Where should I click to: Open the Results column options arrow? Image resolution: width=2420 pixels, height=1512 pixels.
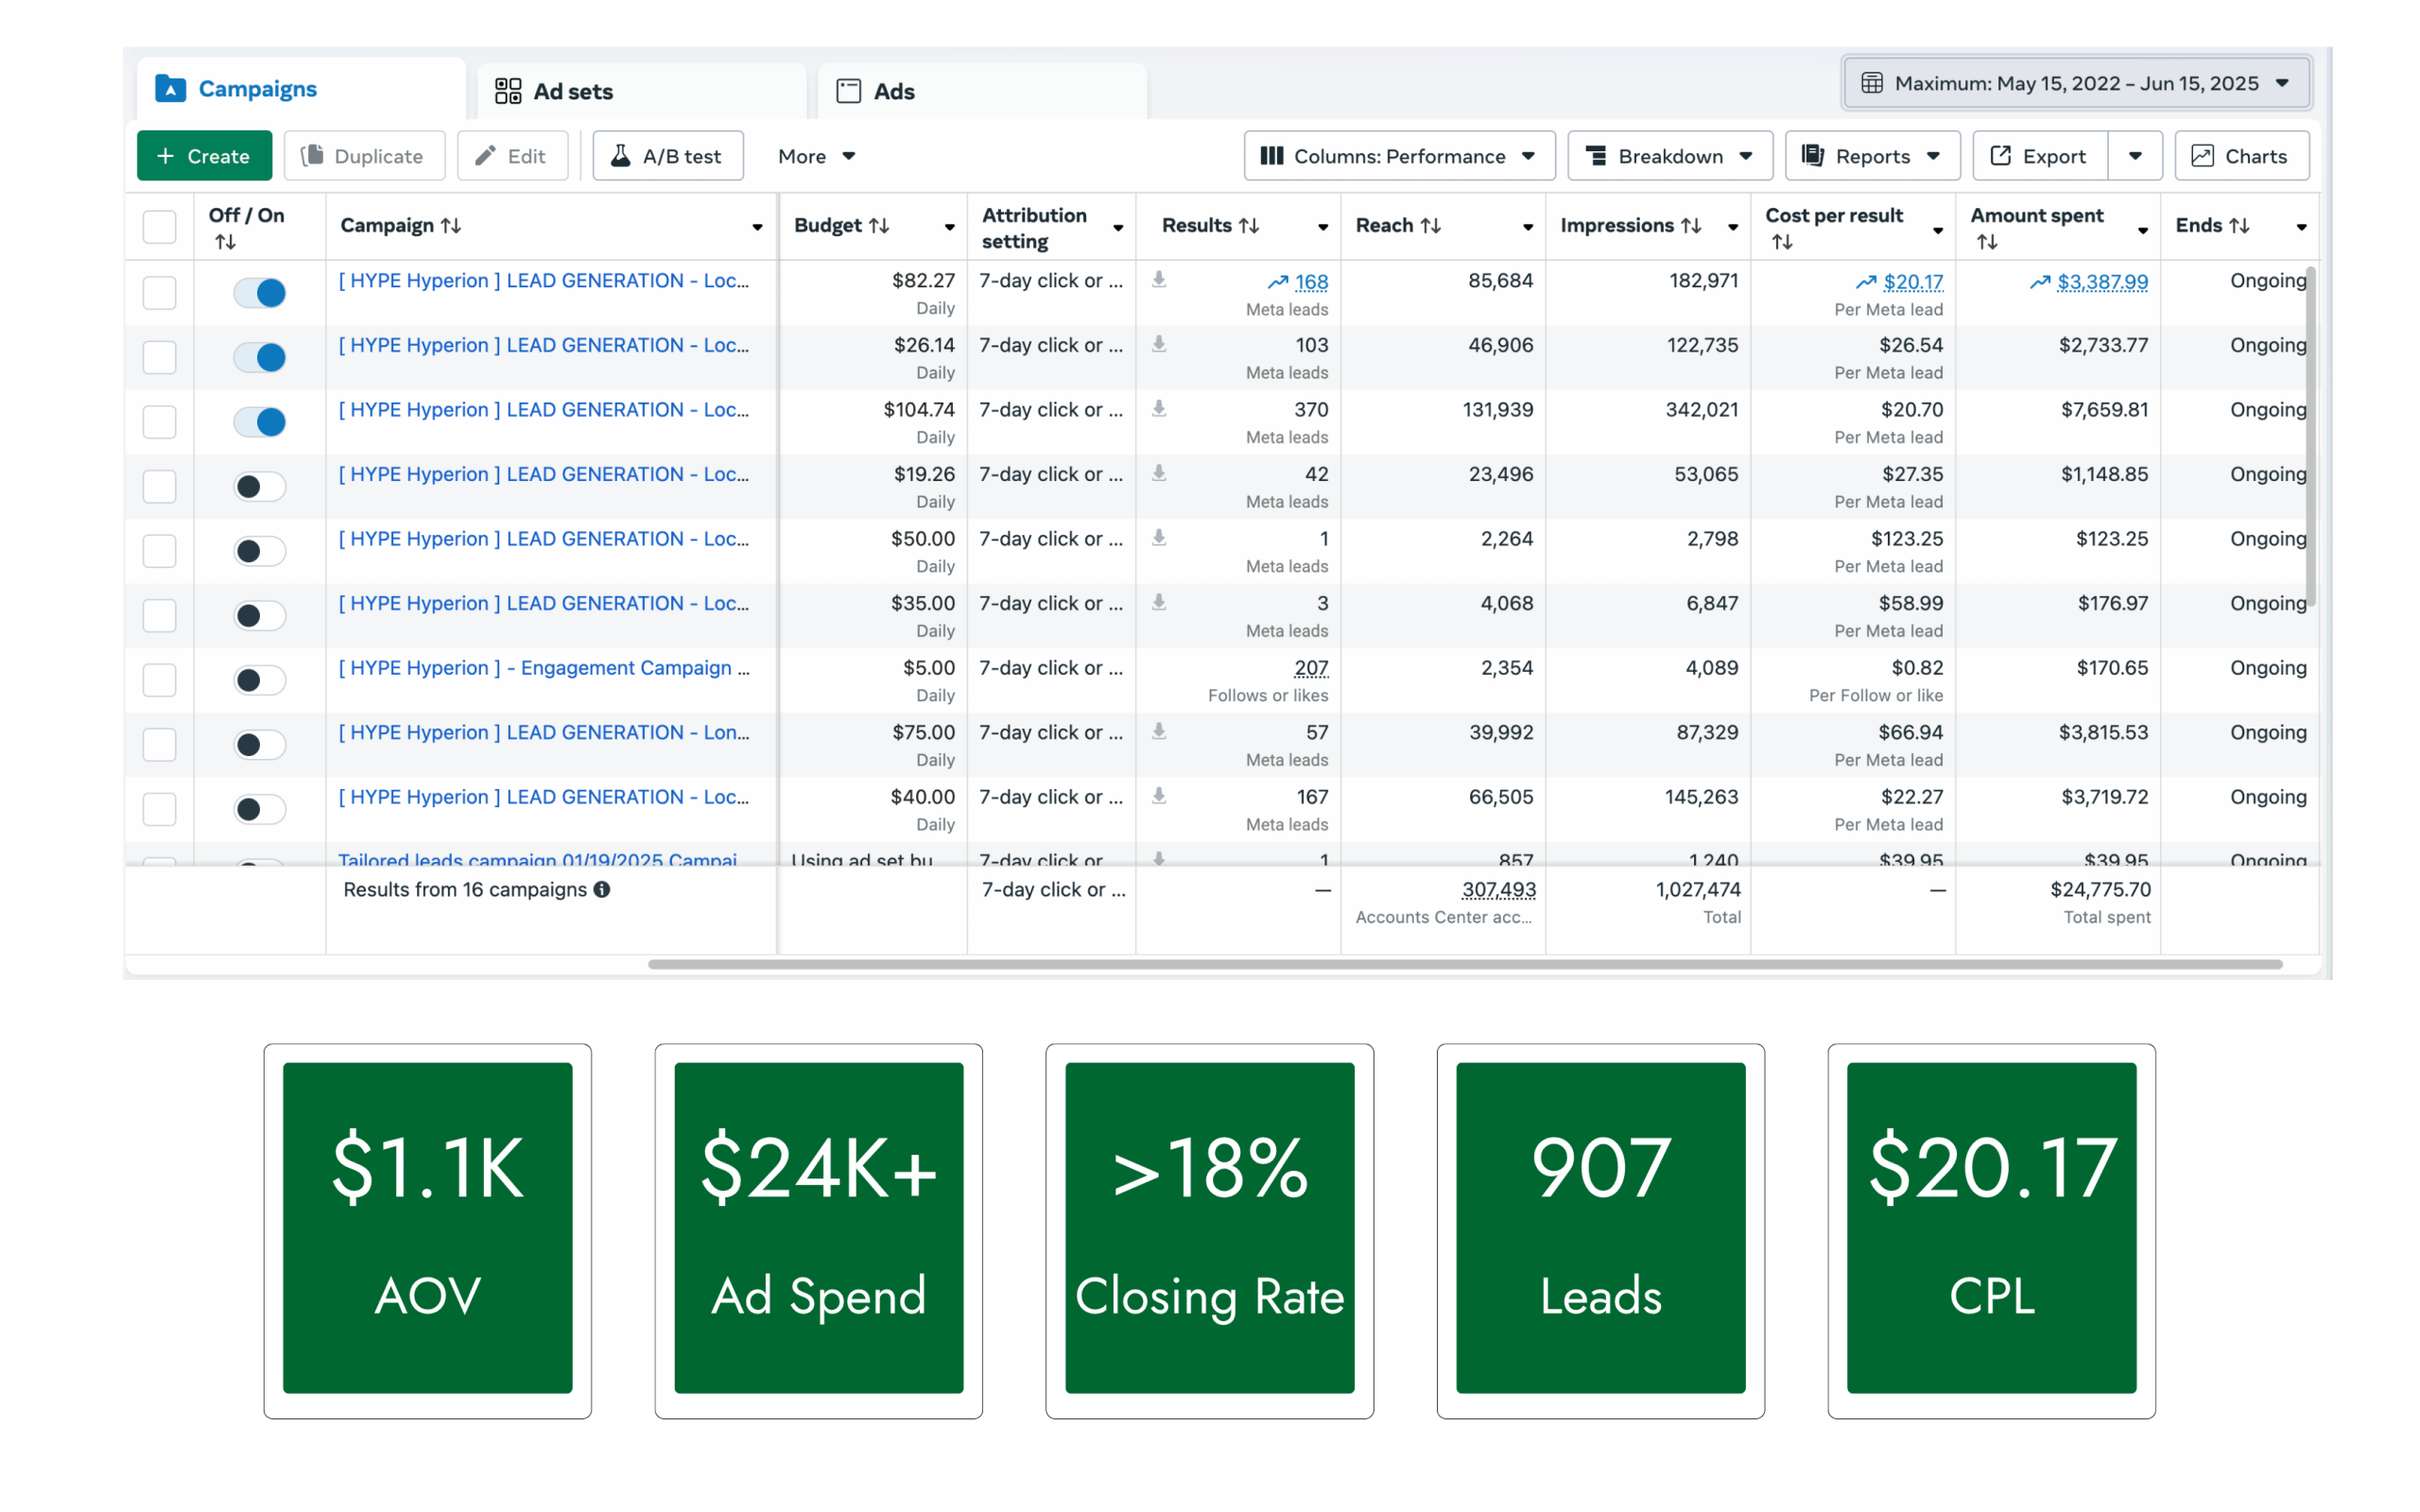pyautogui.click(x=1323, y=228)
